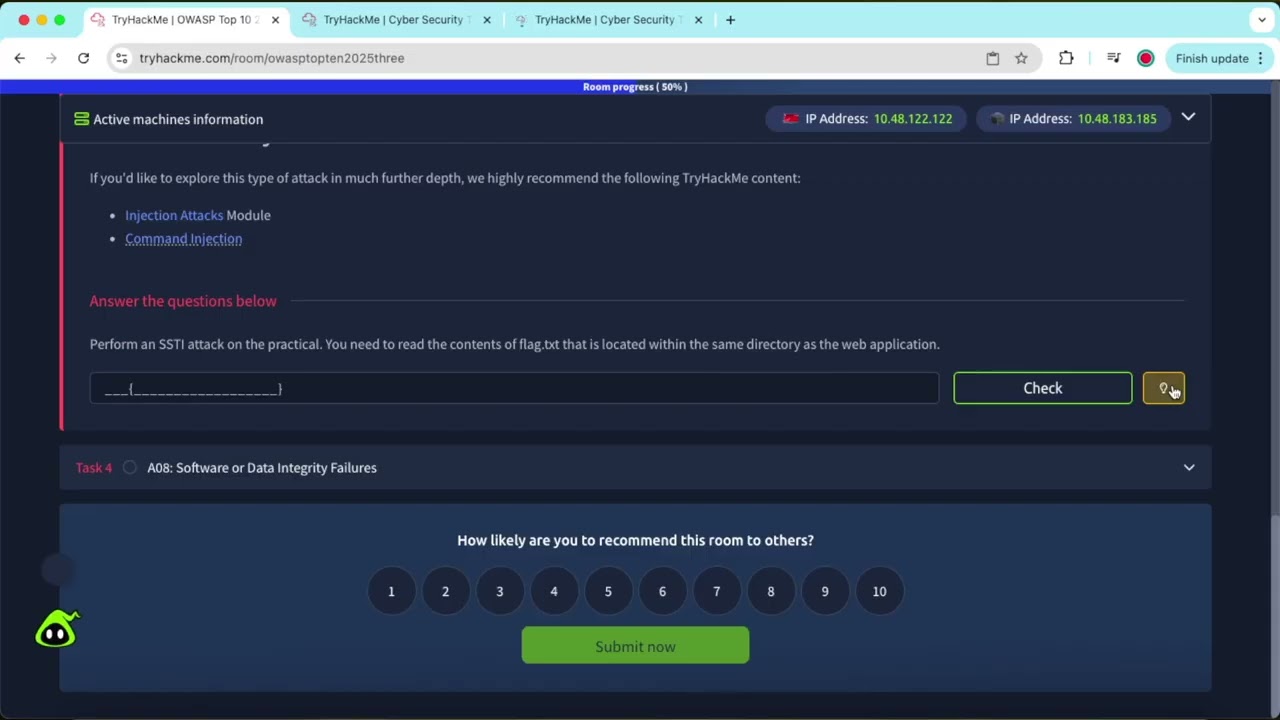1280x720 pixels.
Task: Toggle the Task 4 completion circle
Action: [130, 467]
